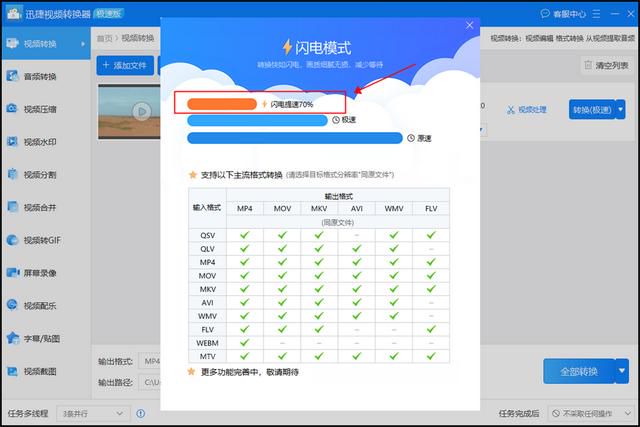Open the title bar hamburger menu
Screen dimensions: 640x427
[x=596, y=14]
